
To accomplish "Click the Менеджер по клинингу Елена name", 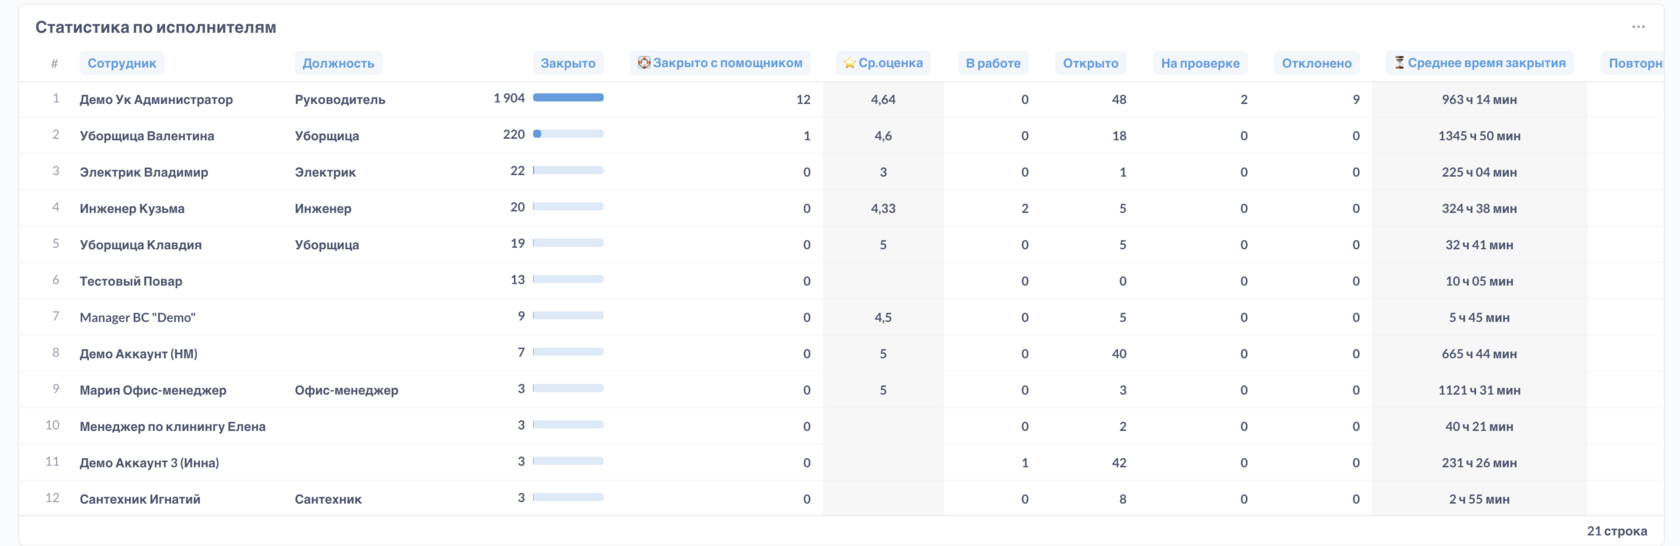I will tap(173, 426).
